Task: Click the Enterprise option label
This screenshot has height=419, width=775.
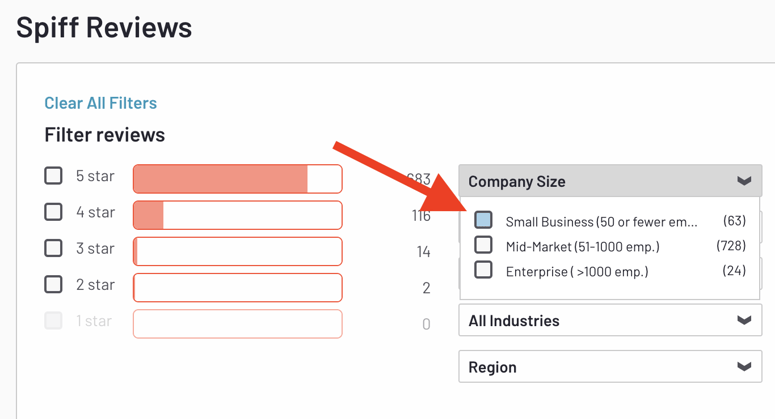Action: pos(576,271)
